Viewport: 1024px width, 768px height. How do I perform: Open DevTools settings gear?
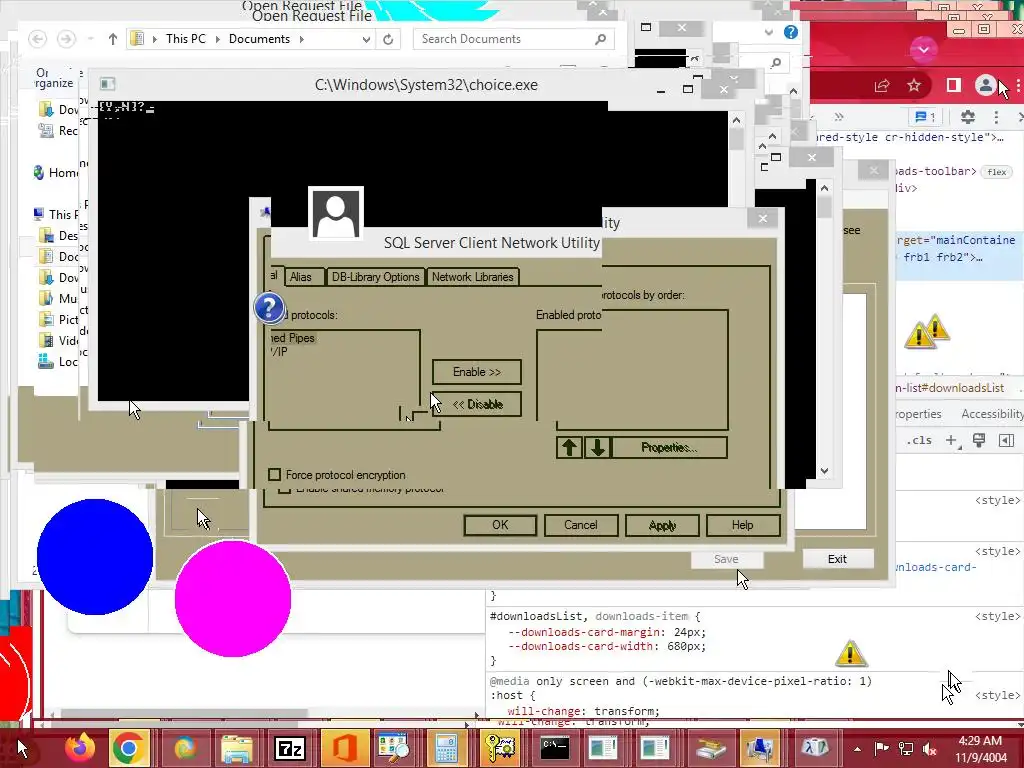point(968,117)
